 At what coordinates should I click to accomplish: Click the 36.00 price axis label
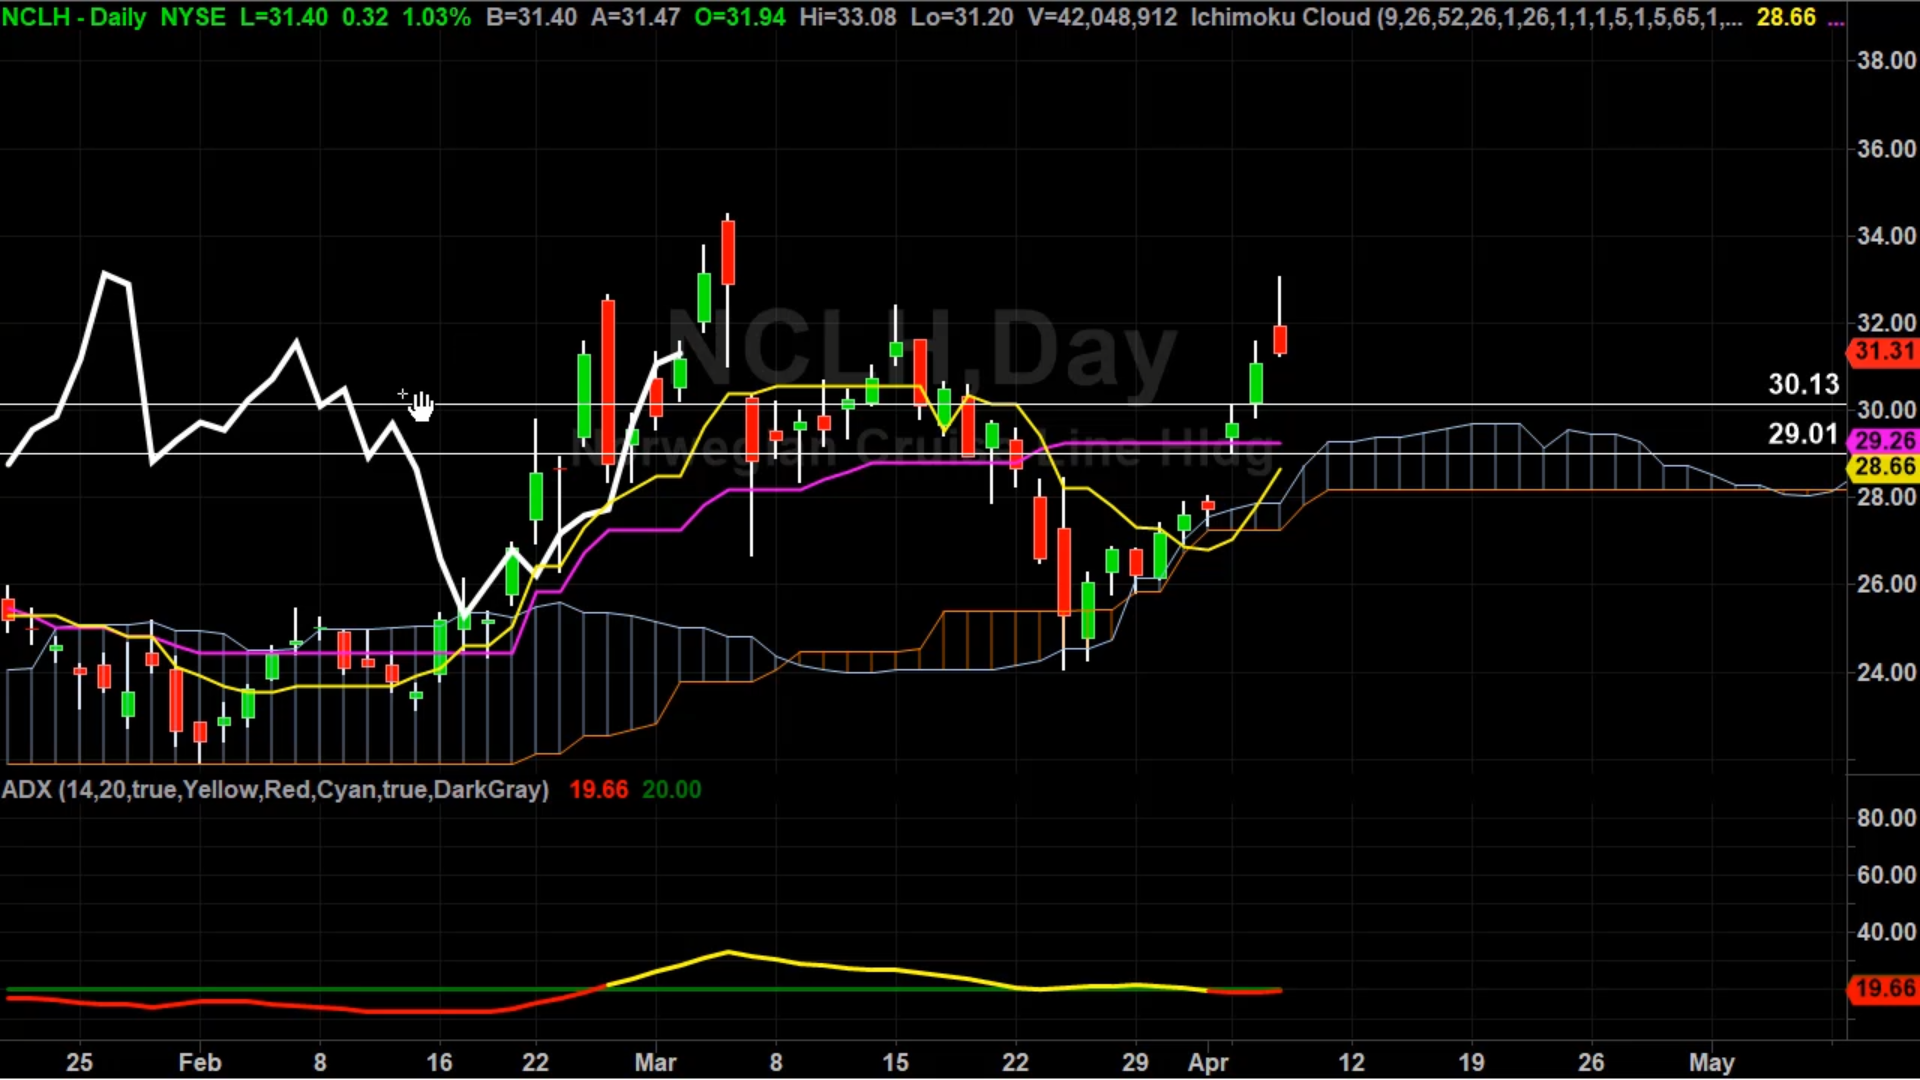click(x=1886, y=149)
